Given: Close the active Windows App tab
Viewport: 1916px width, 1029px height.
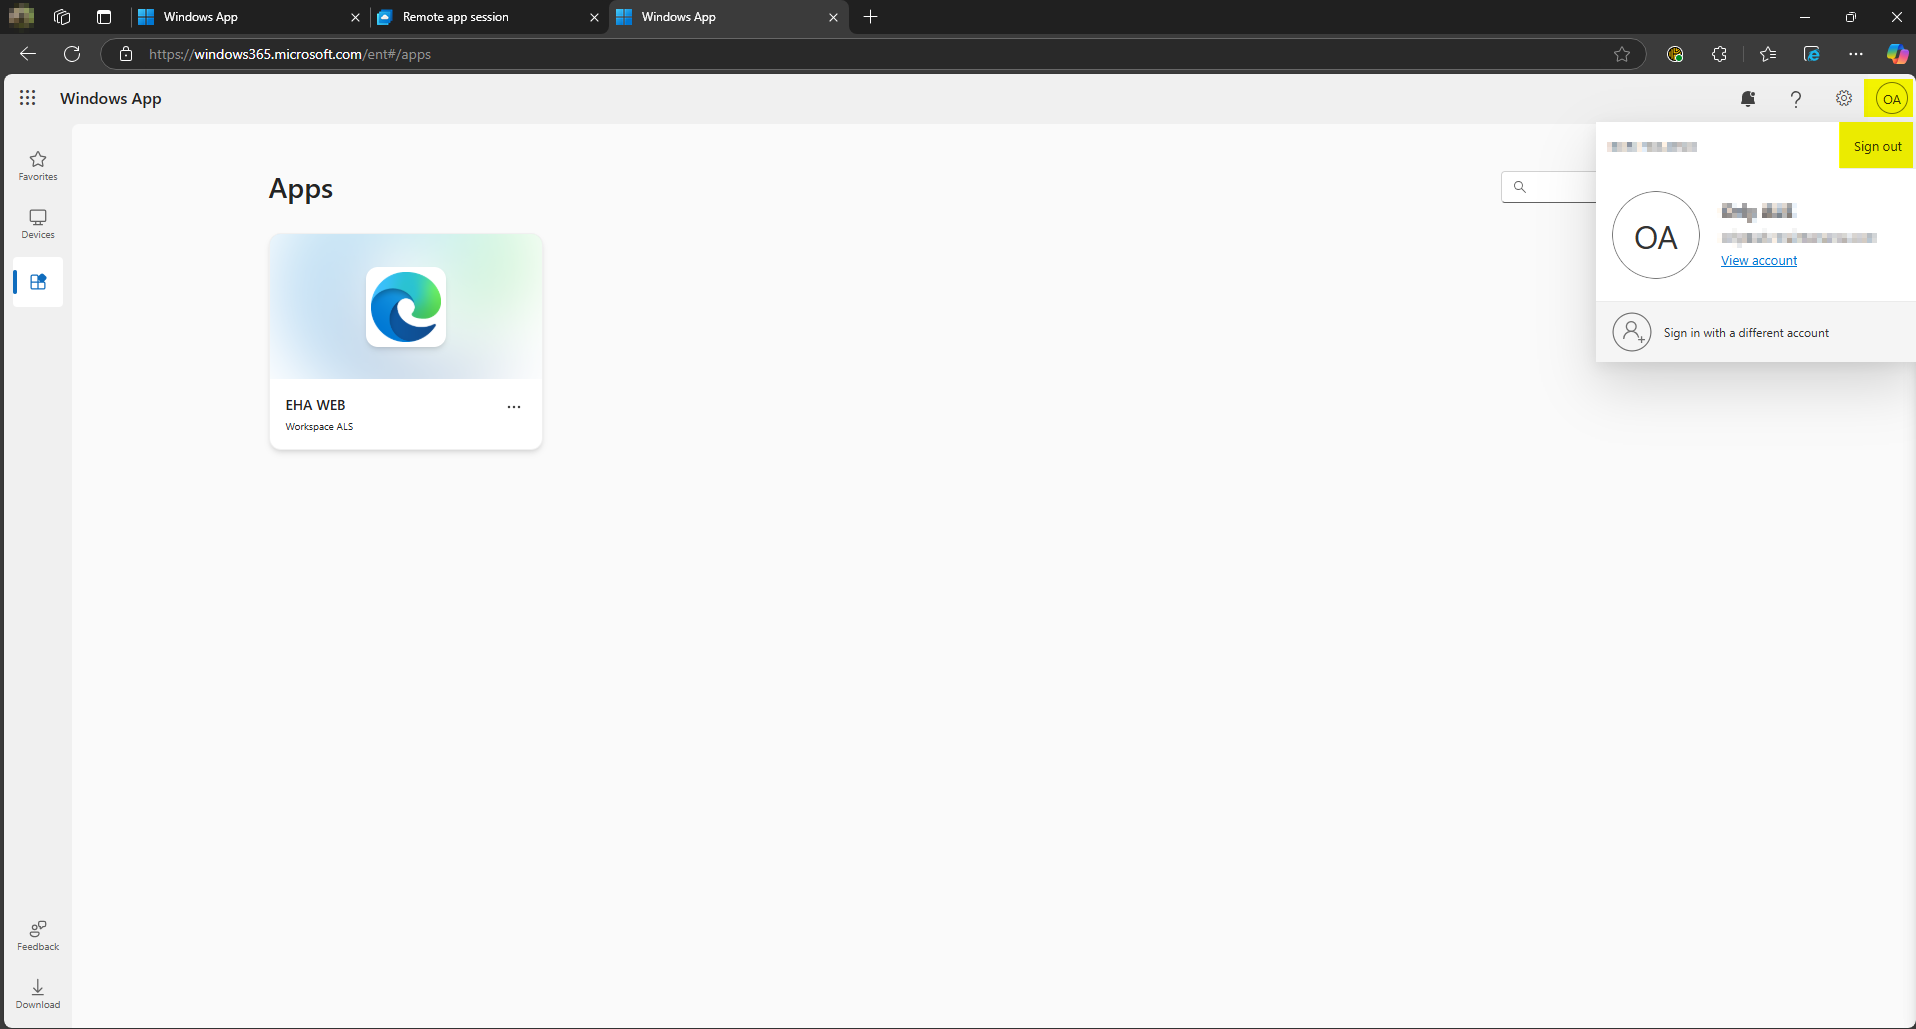Looking at the screenshot, I should coord(833,17).
